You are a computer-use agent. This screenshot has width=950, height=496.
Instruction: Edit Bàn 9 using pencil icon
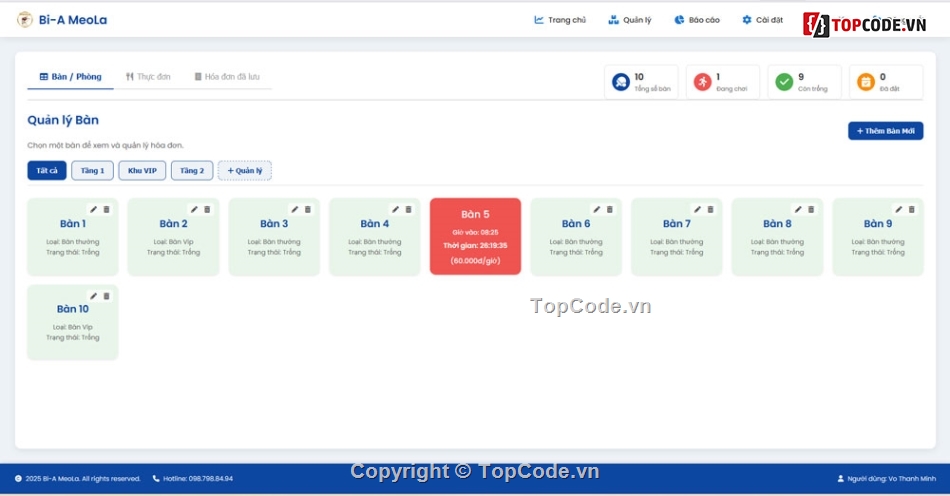899,210
